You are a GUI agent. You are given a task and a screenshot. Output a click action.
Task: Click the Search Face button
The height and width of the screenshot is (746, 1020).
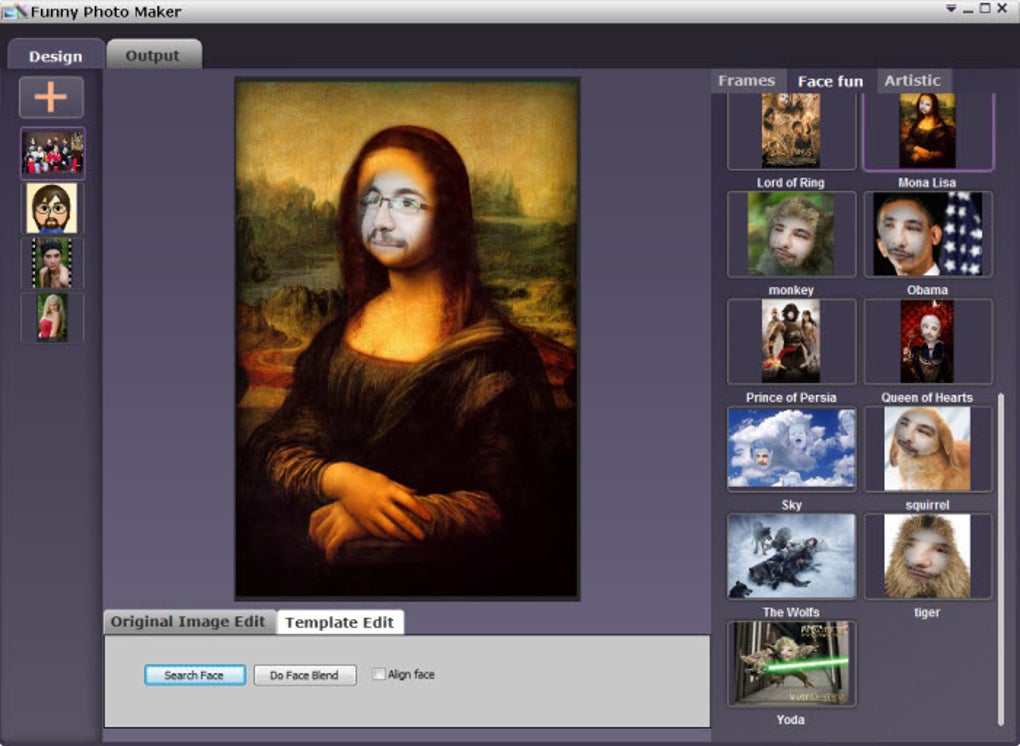pyautogui.click(x=195, y=675)
